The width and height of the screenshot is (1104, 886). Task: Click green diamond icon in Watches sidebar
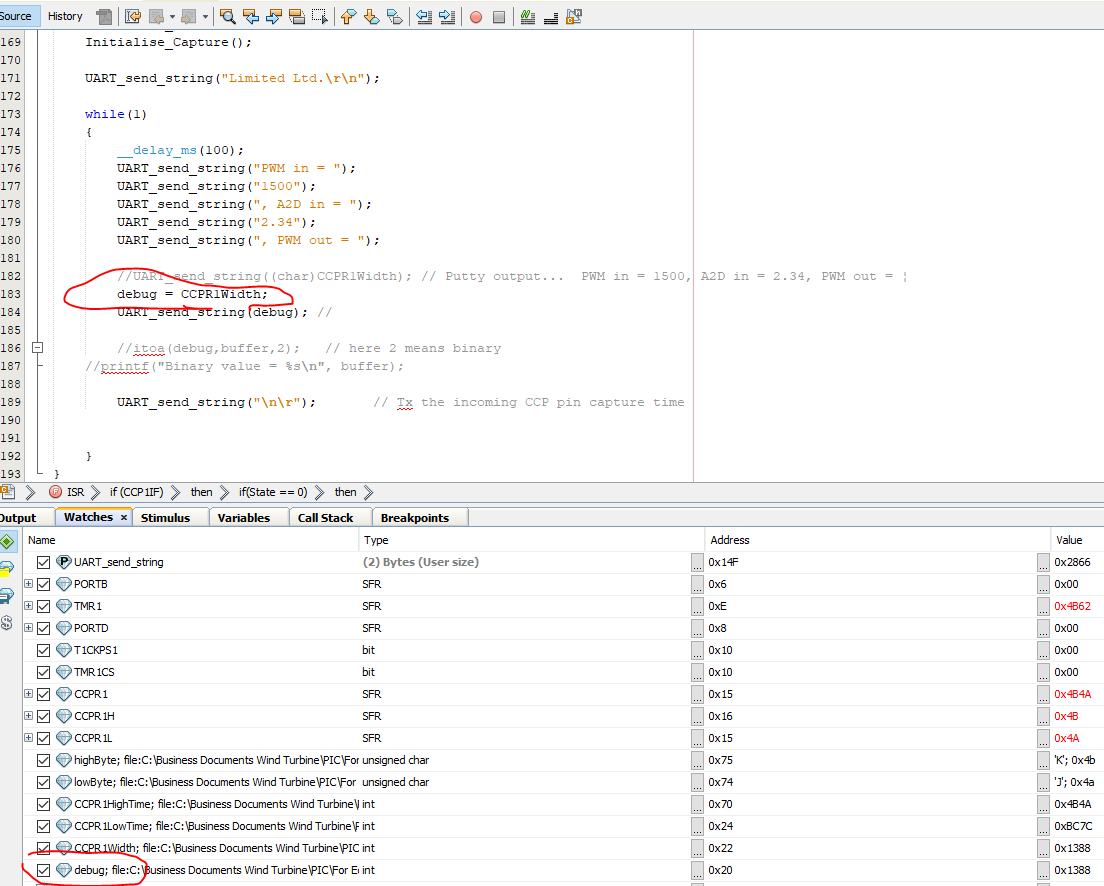point(7,542)
